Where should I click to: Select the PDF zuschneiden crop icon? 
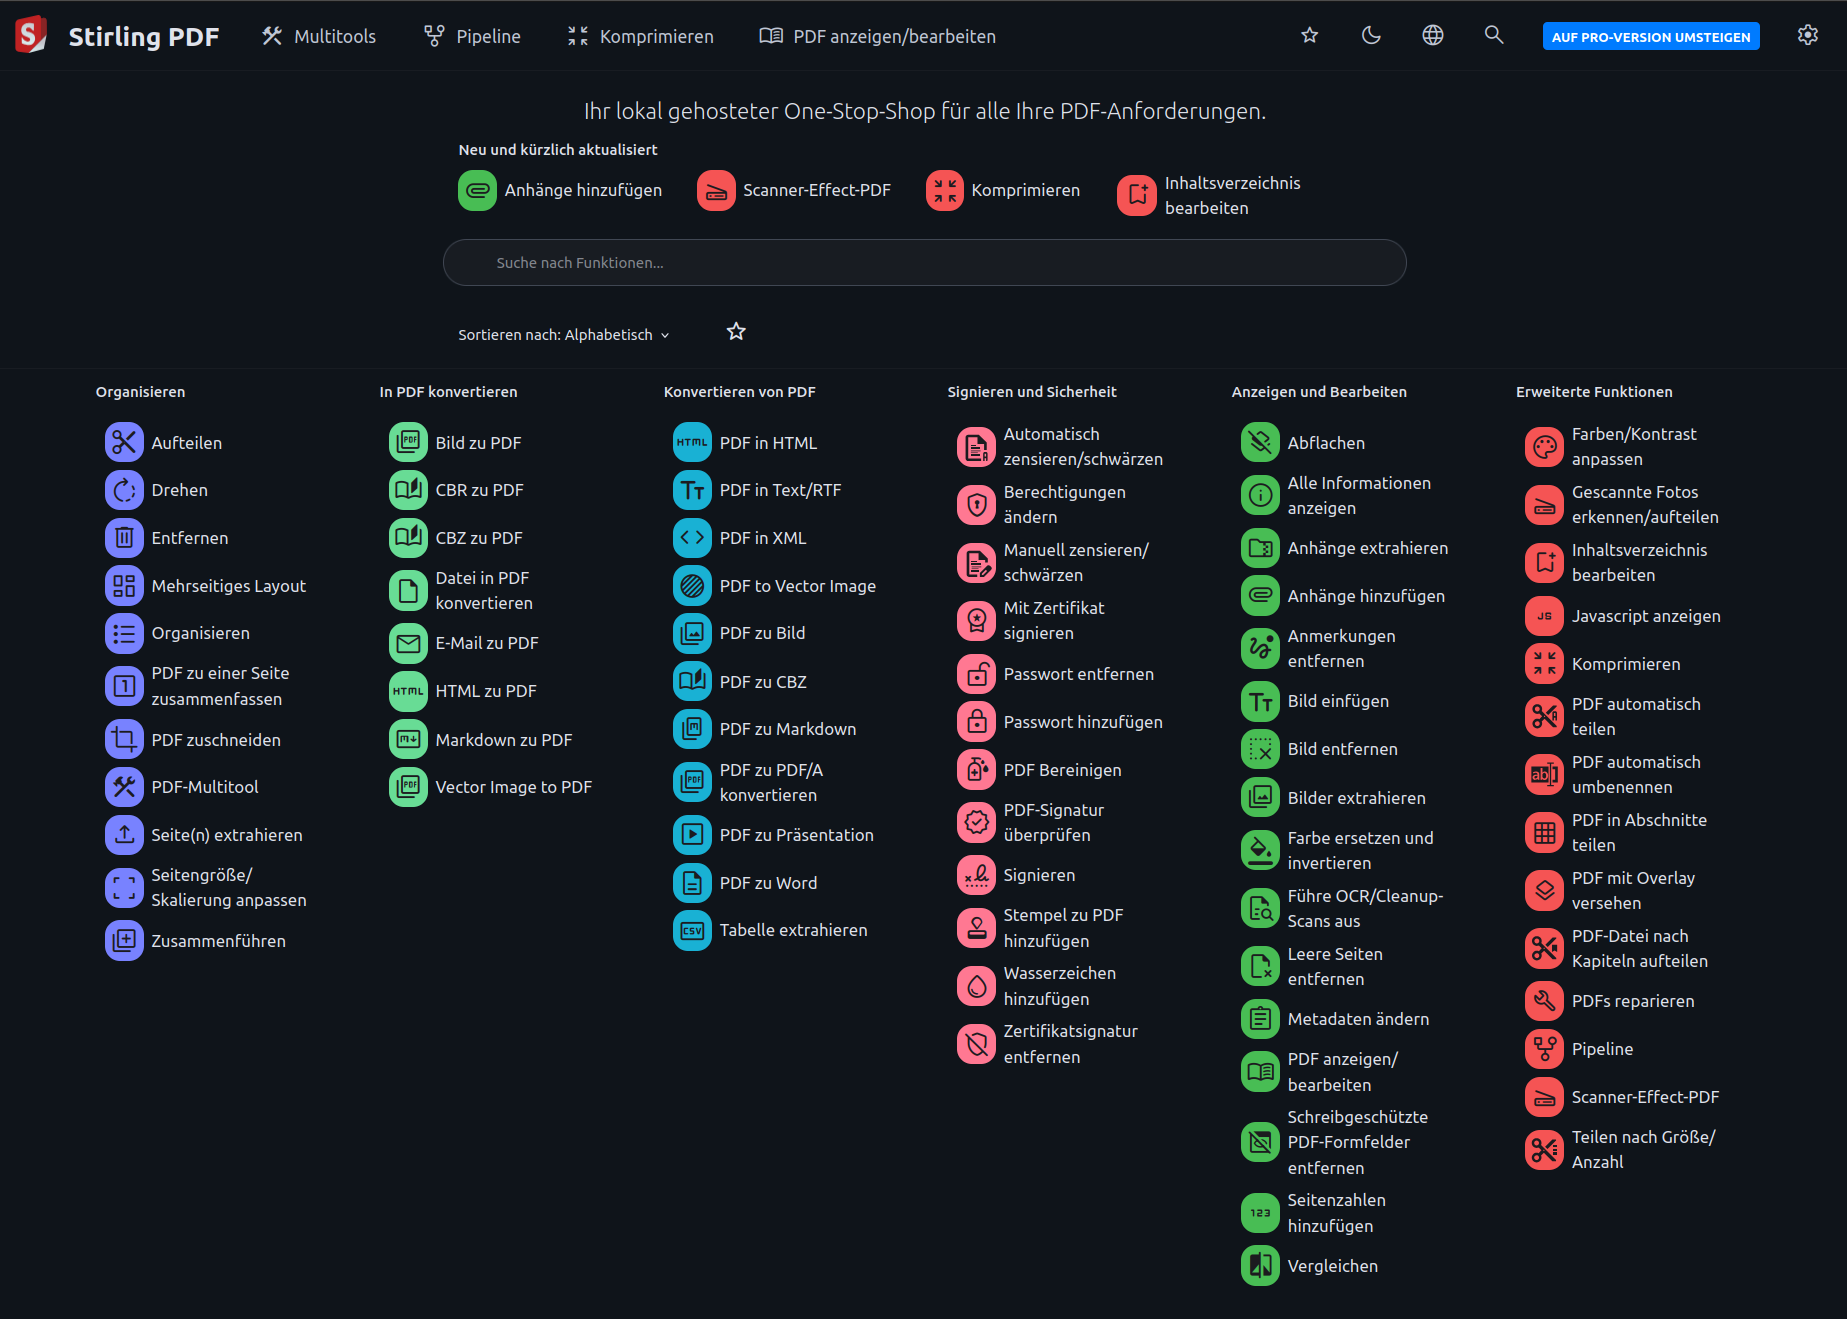pos(124,740)
